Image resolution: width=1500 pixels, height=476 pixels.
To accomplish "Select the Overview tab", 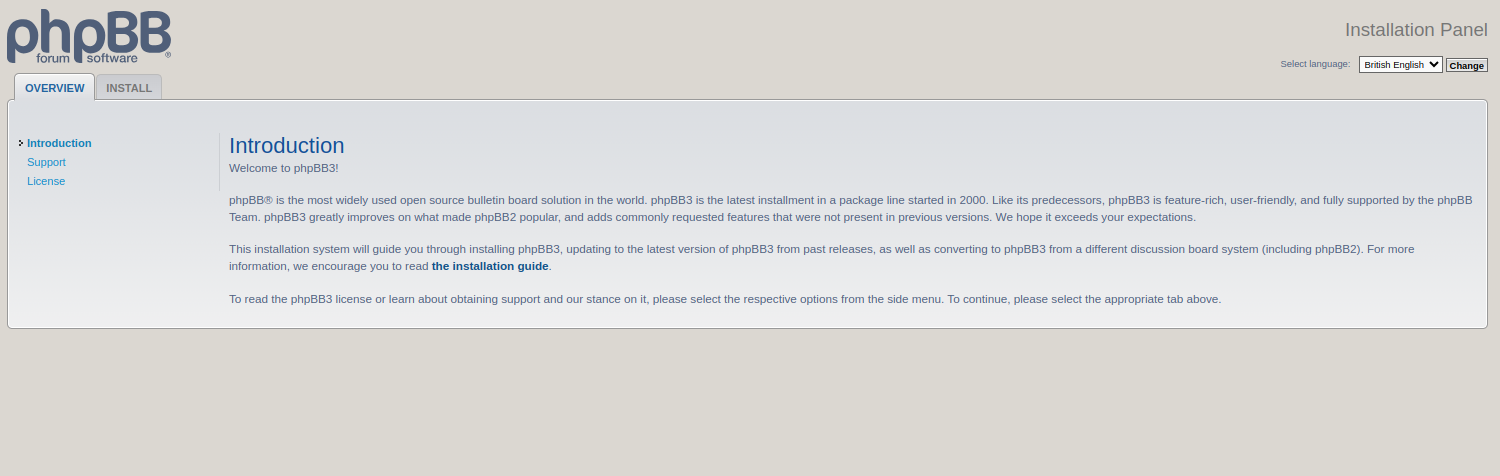I will point(55,88).
